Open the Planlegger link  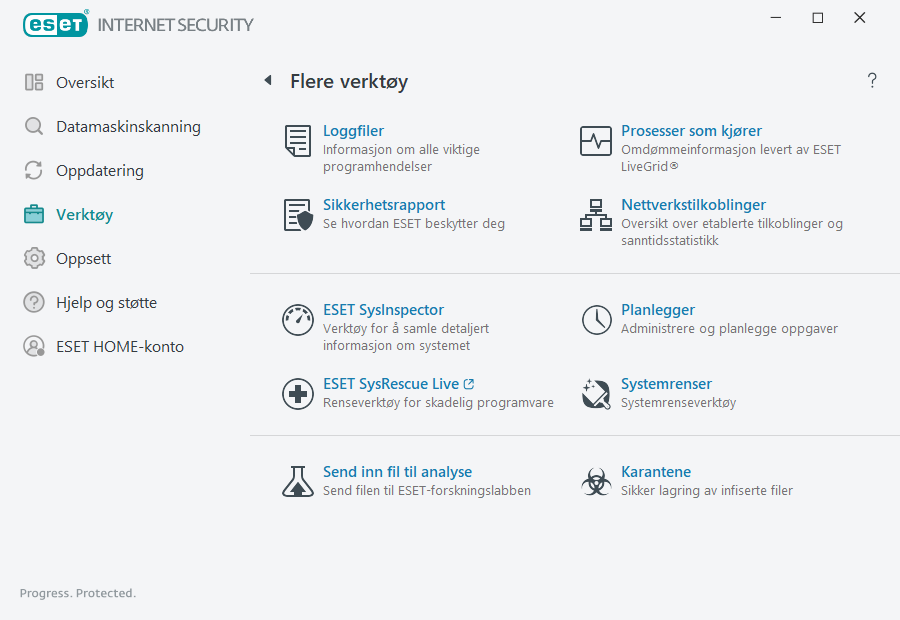(x=657, y=309)
